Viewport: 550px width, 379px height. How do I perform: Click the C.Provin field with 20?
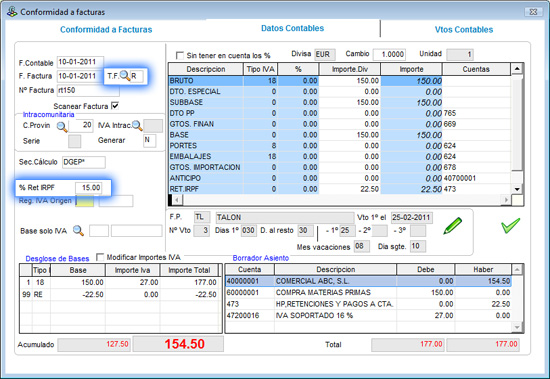point(81,125)
